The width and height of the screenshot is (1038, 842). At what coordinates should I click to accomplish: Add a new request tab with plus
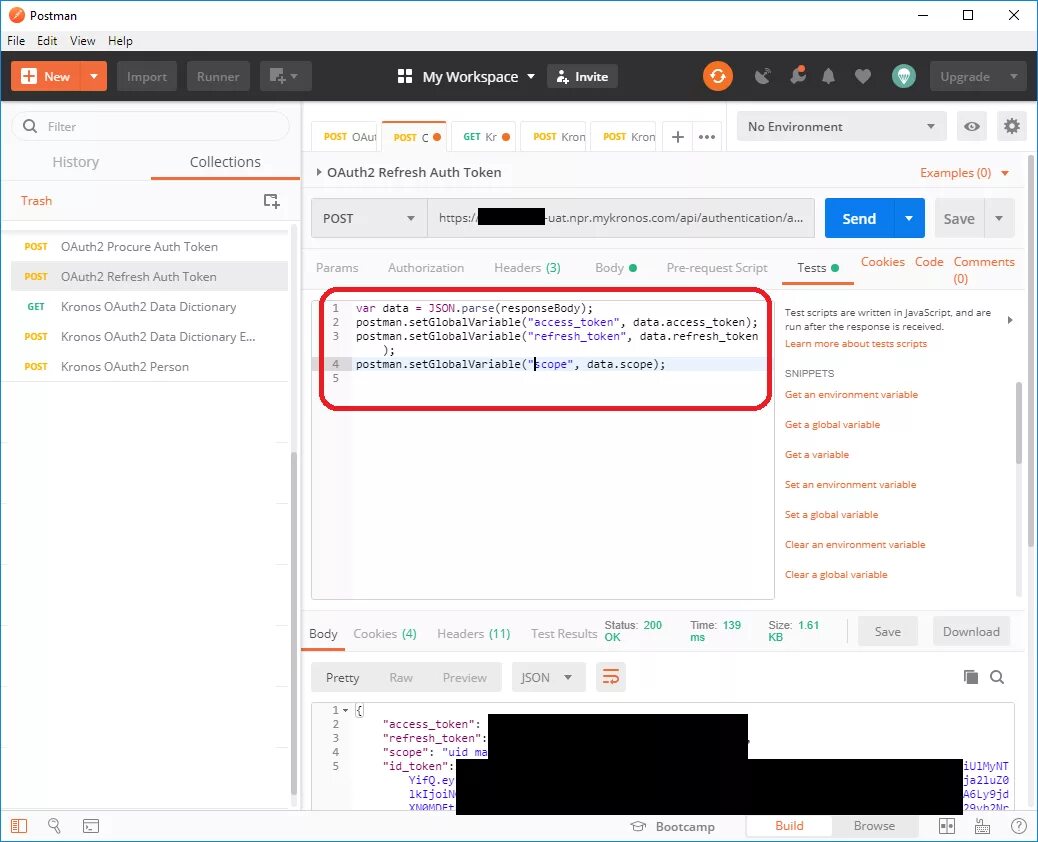678,137
